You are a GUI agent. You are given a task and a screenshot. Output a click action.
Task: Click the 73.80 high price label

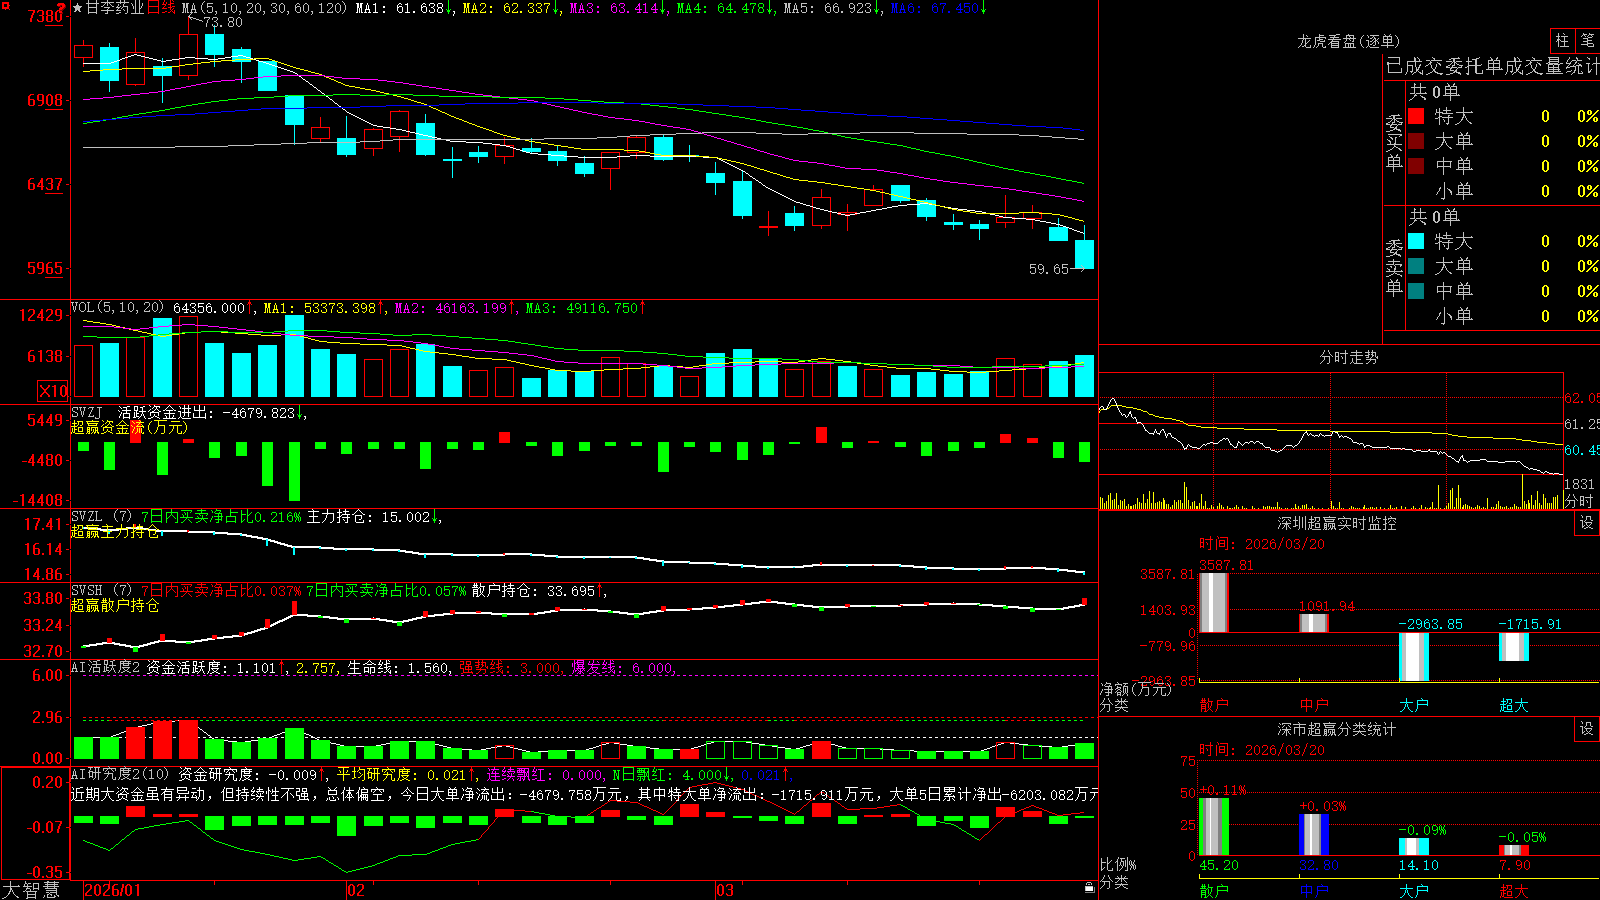[222, 22]
